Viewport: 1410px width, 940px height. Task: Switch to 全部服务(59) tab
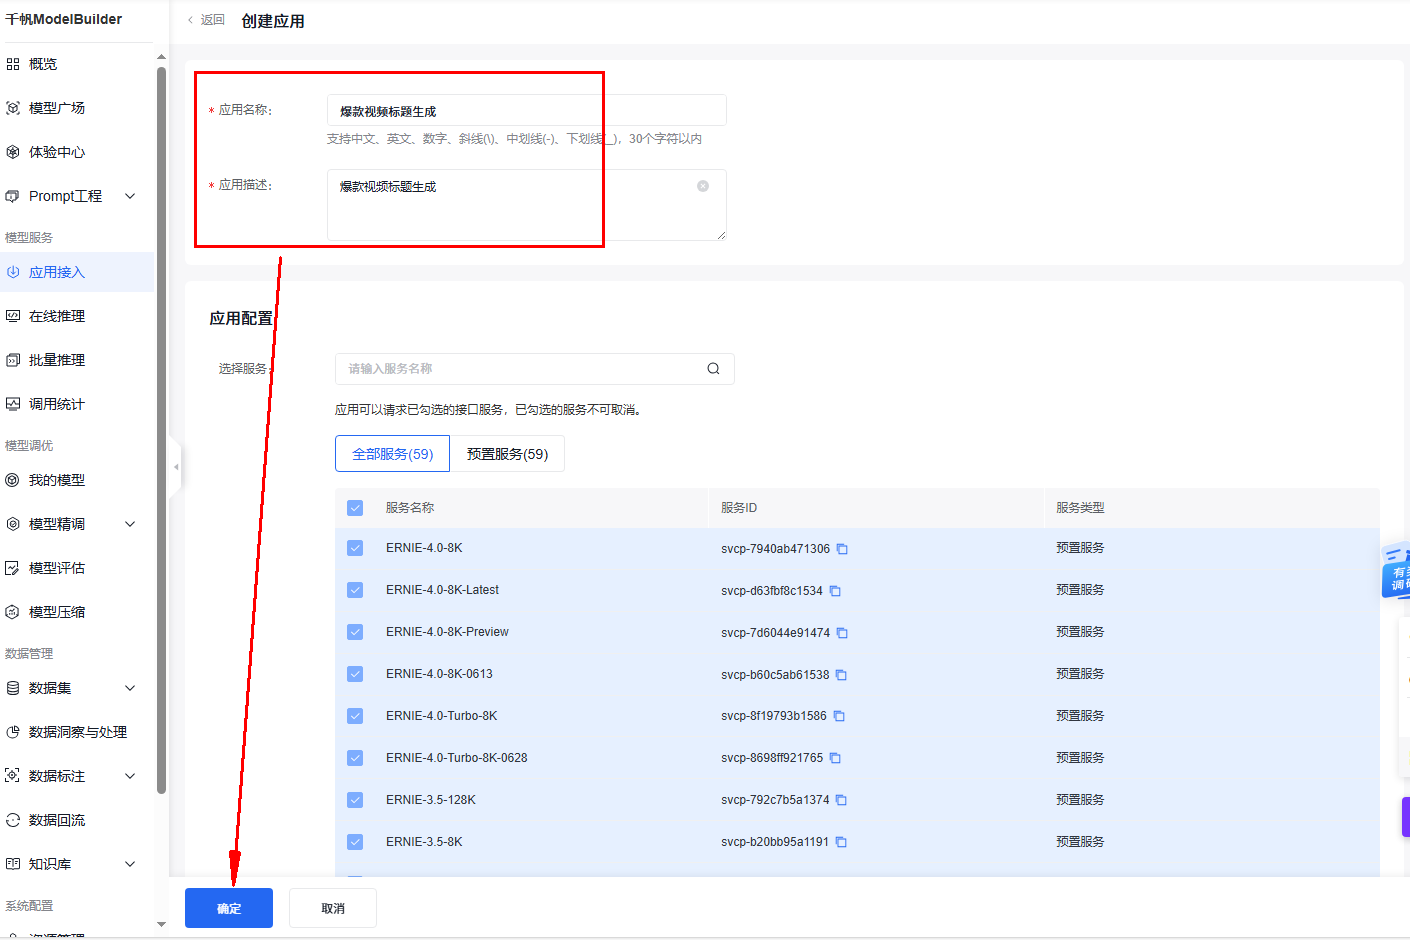pos(392,454)
